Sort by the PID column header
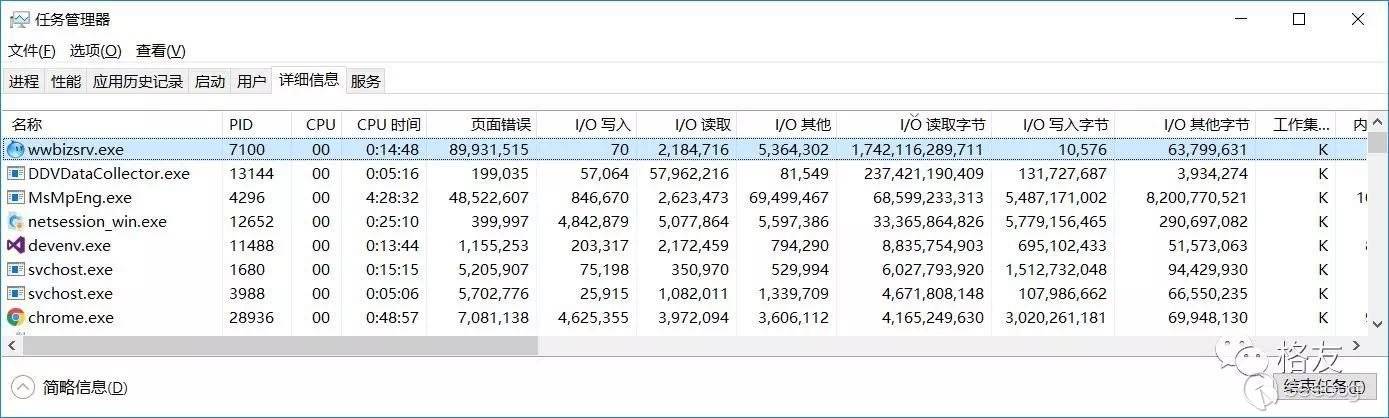Screen dimensions: 1389x418 click(x=257, y=124)
